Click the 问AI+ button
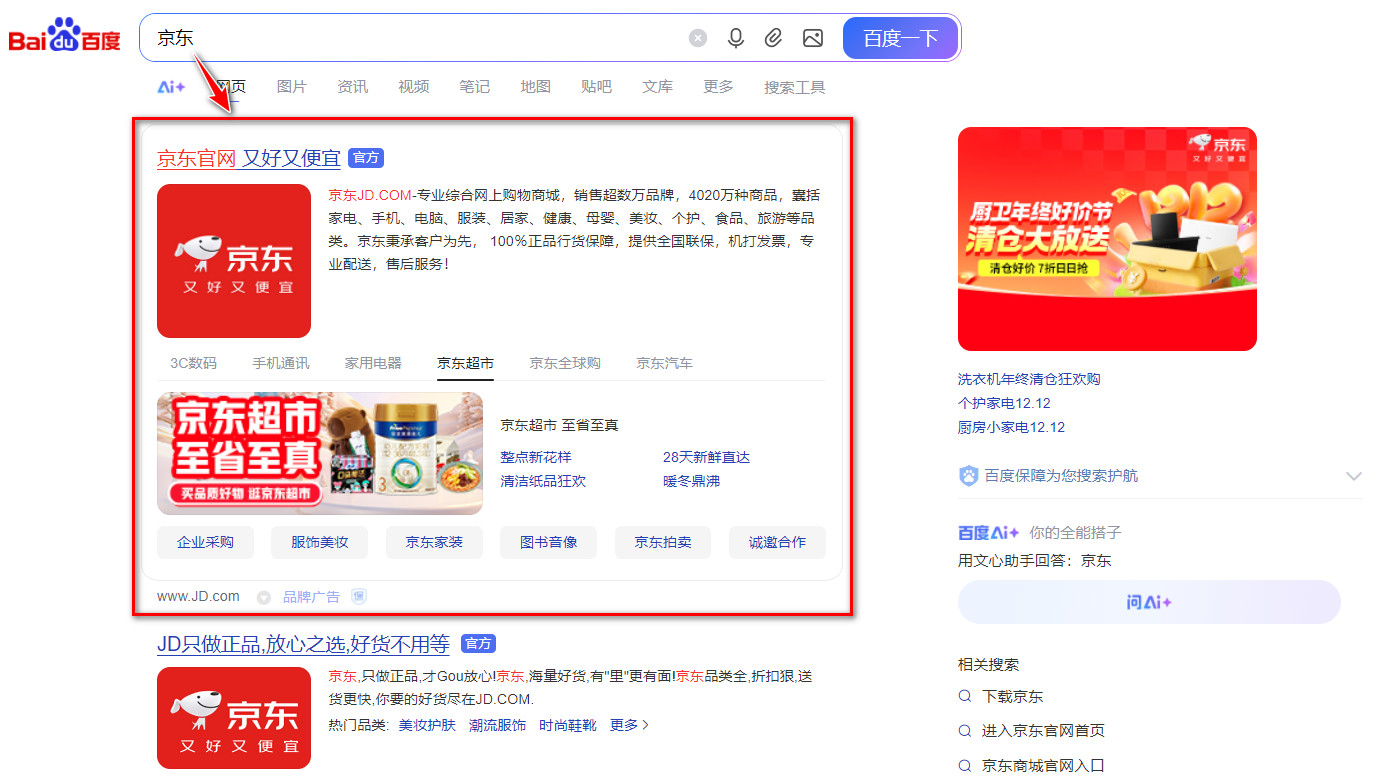1381x778 pixels. tap(1148, 602)
